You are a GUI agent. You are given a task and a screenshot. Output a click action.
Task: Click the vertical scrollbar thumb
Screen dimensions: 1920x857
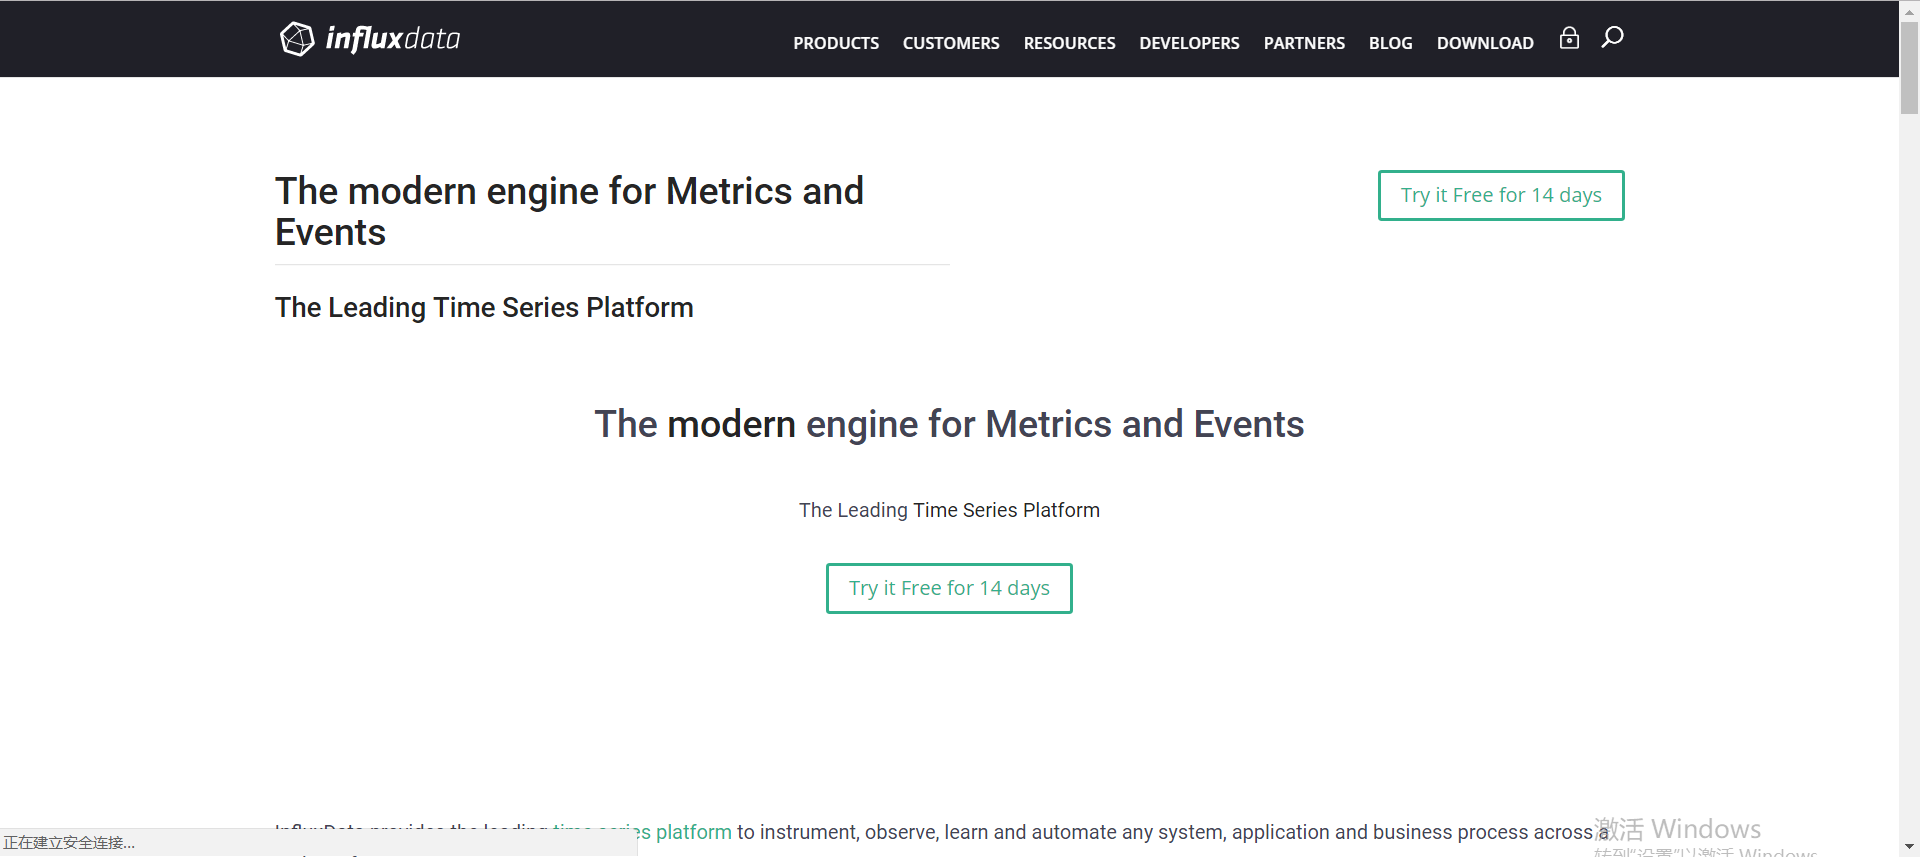click(1909, 68)
